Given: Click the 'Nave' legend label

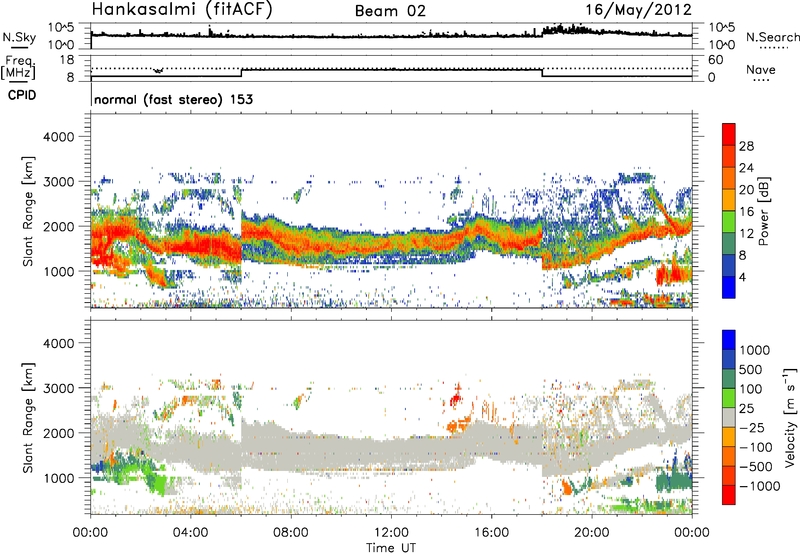Looking at the screenshot, I should coord(760,69).
